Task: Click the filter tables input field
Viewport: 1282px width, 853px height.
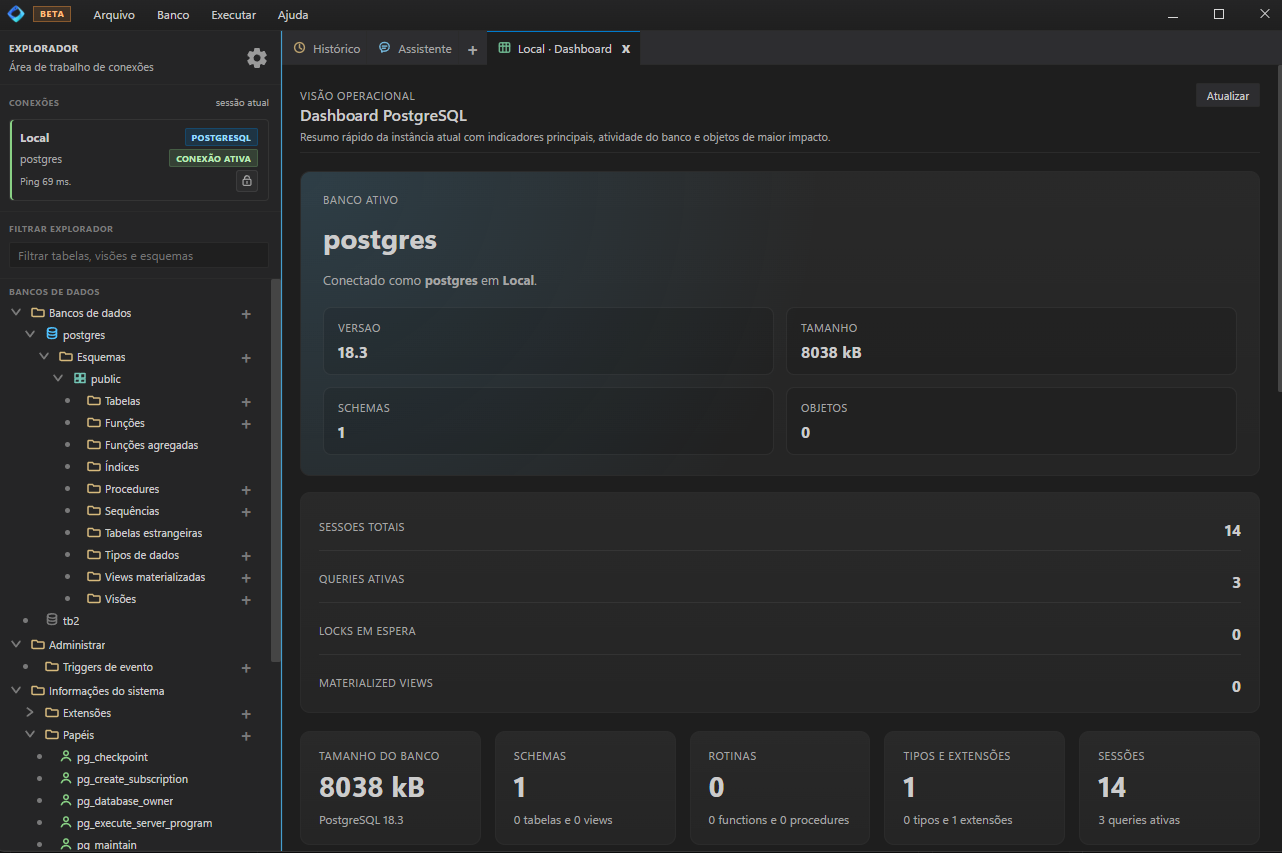Action: pyautogui.click(x=138, y=255)
